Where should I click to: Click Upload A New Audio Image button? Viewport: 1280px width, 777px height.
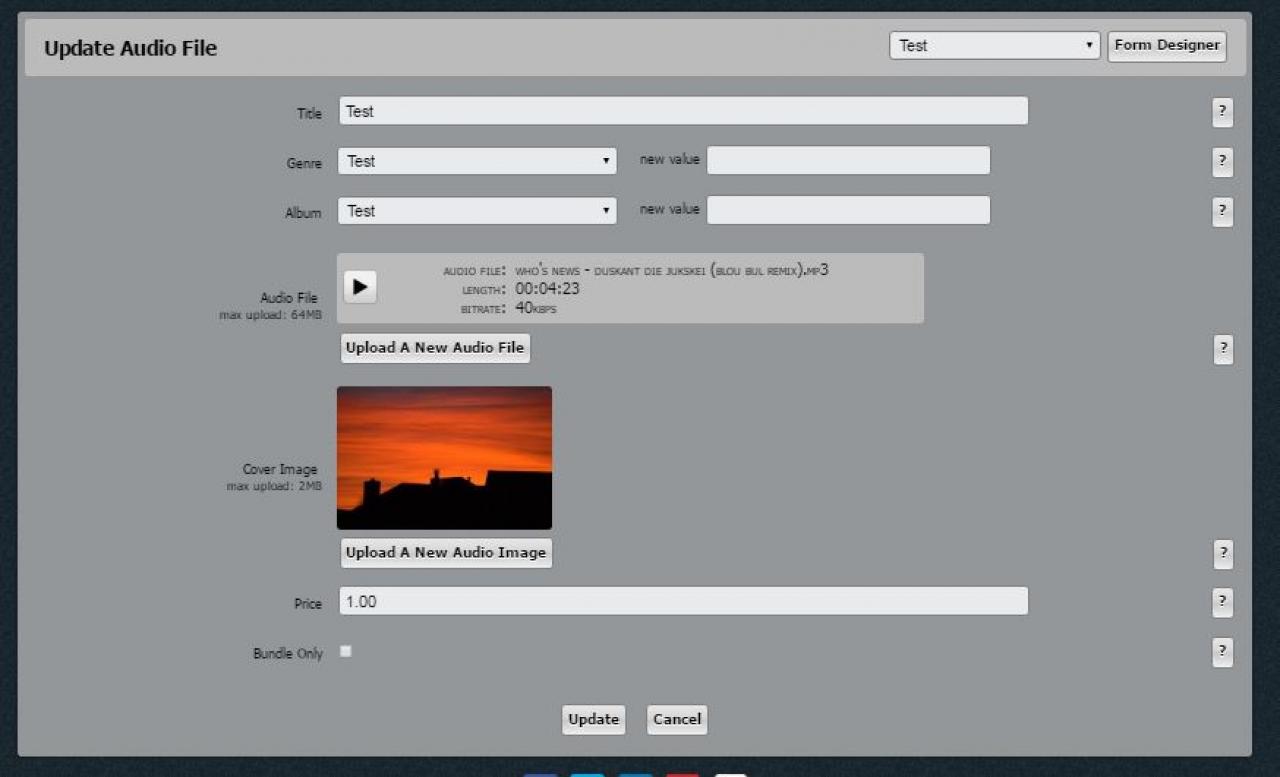point(446,553)
